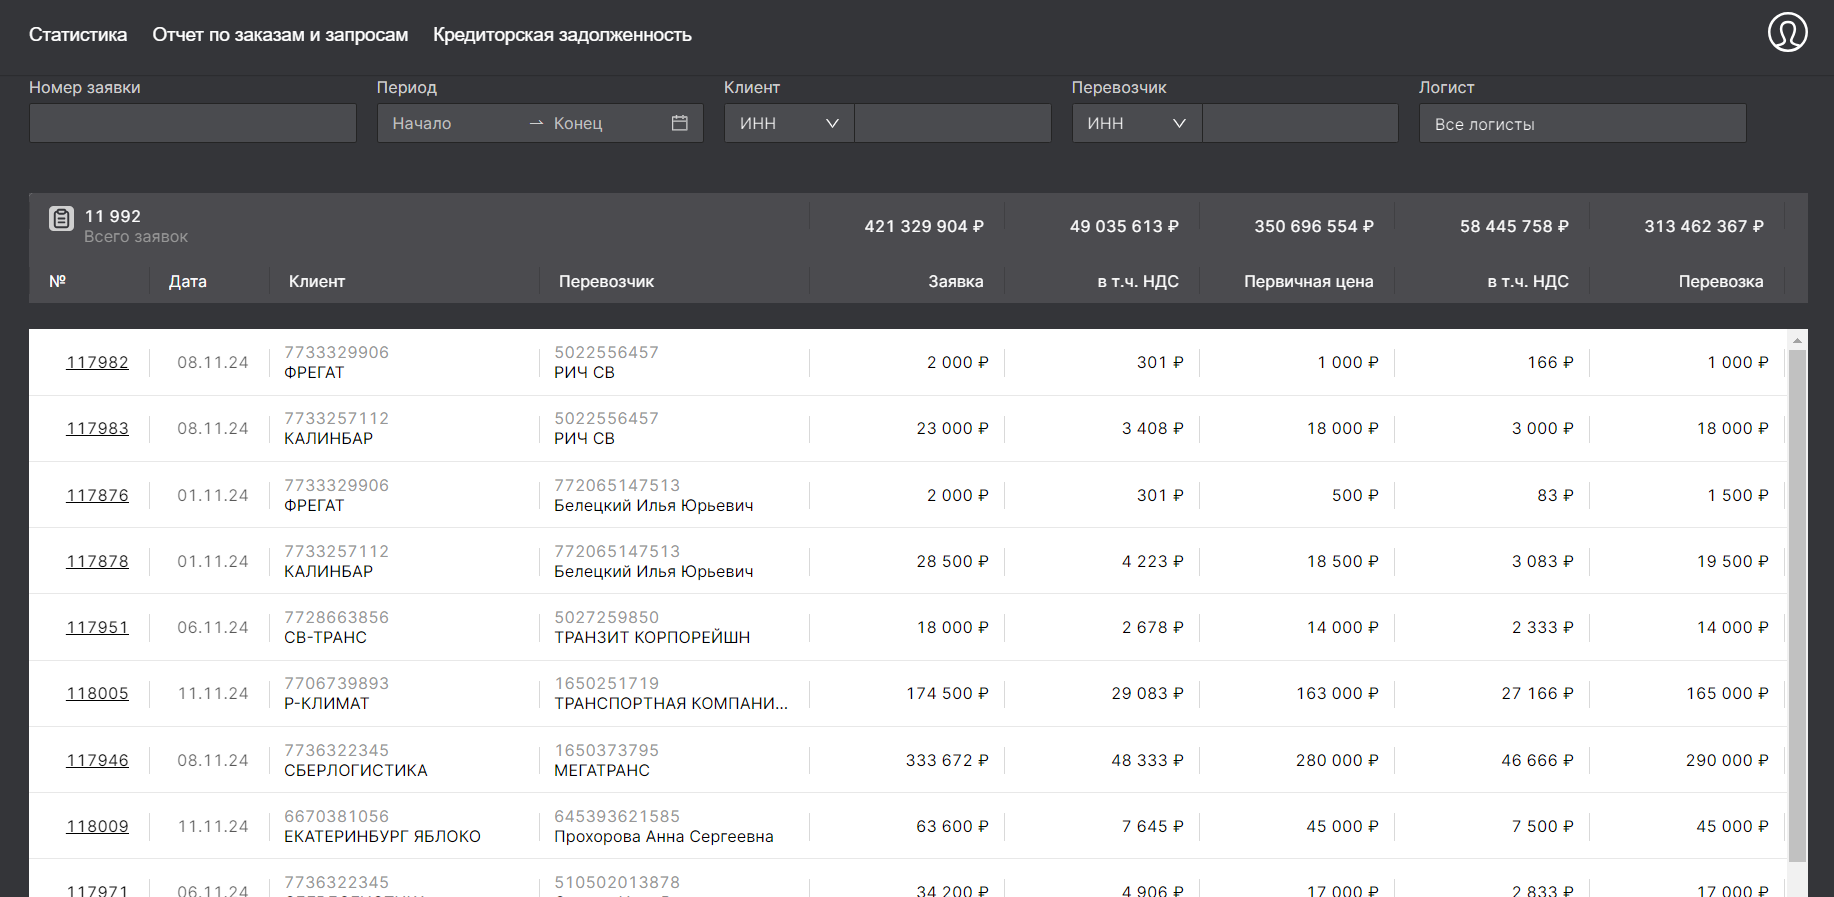Viewport: 1834px width, 897px height.
Task: Open order link 117951
Action: pos(97,627)
